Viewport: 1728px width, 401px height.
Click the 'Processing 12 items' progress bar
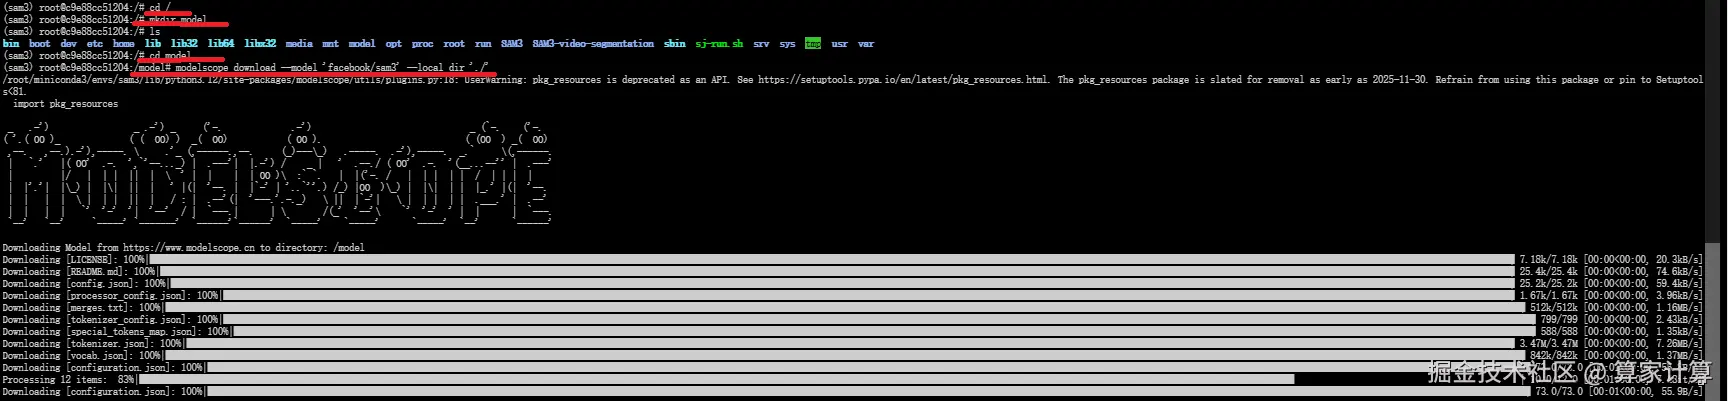716,380
